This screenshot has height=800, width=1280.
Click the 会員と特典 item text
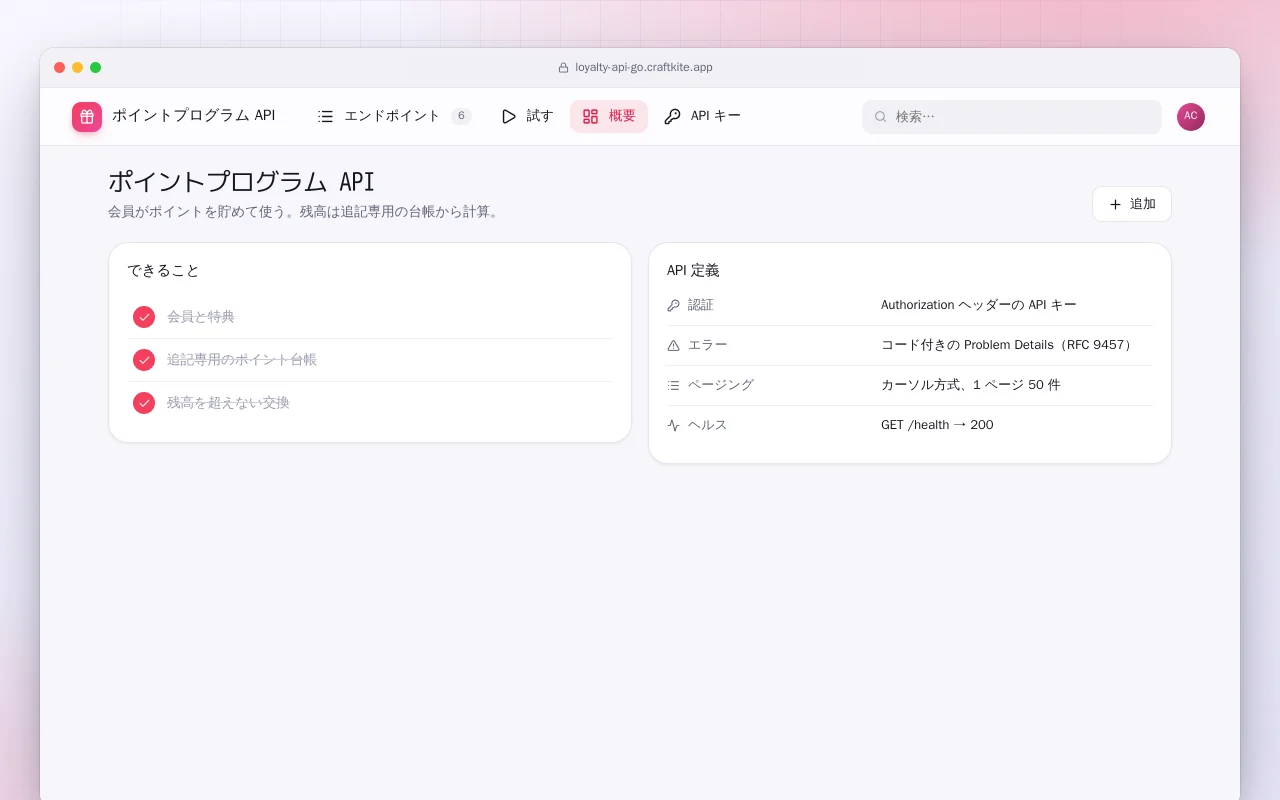(x=201, y=317)
